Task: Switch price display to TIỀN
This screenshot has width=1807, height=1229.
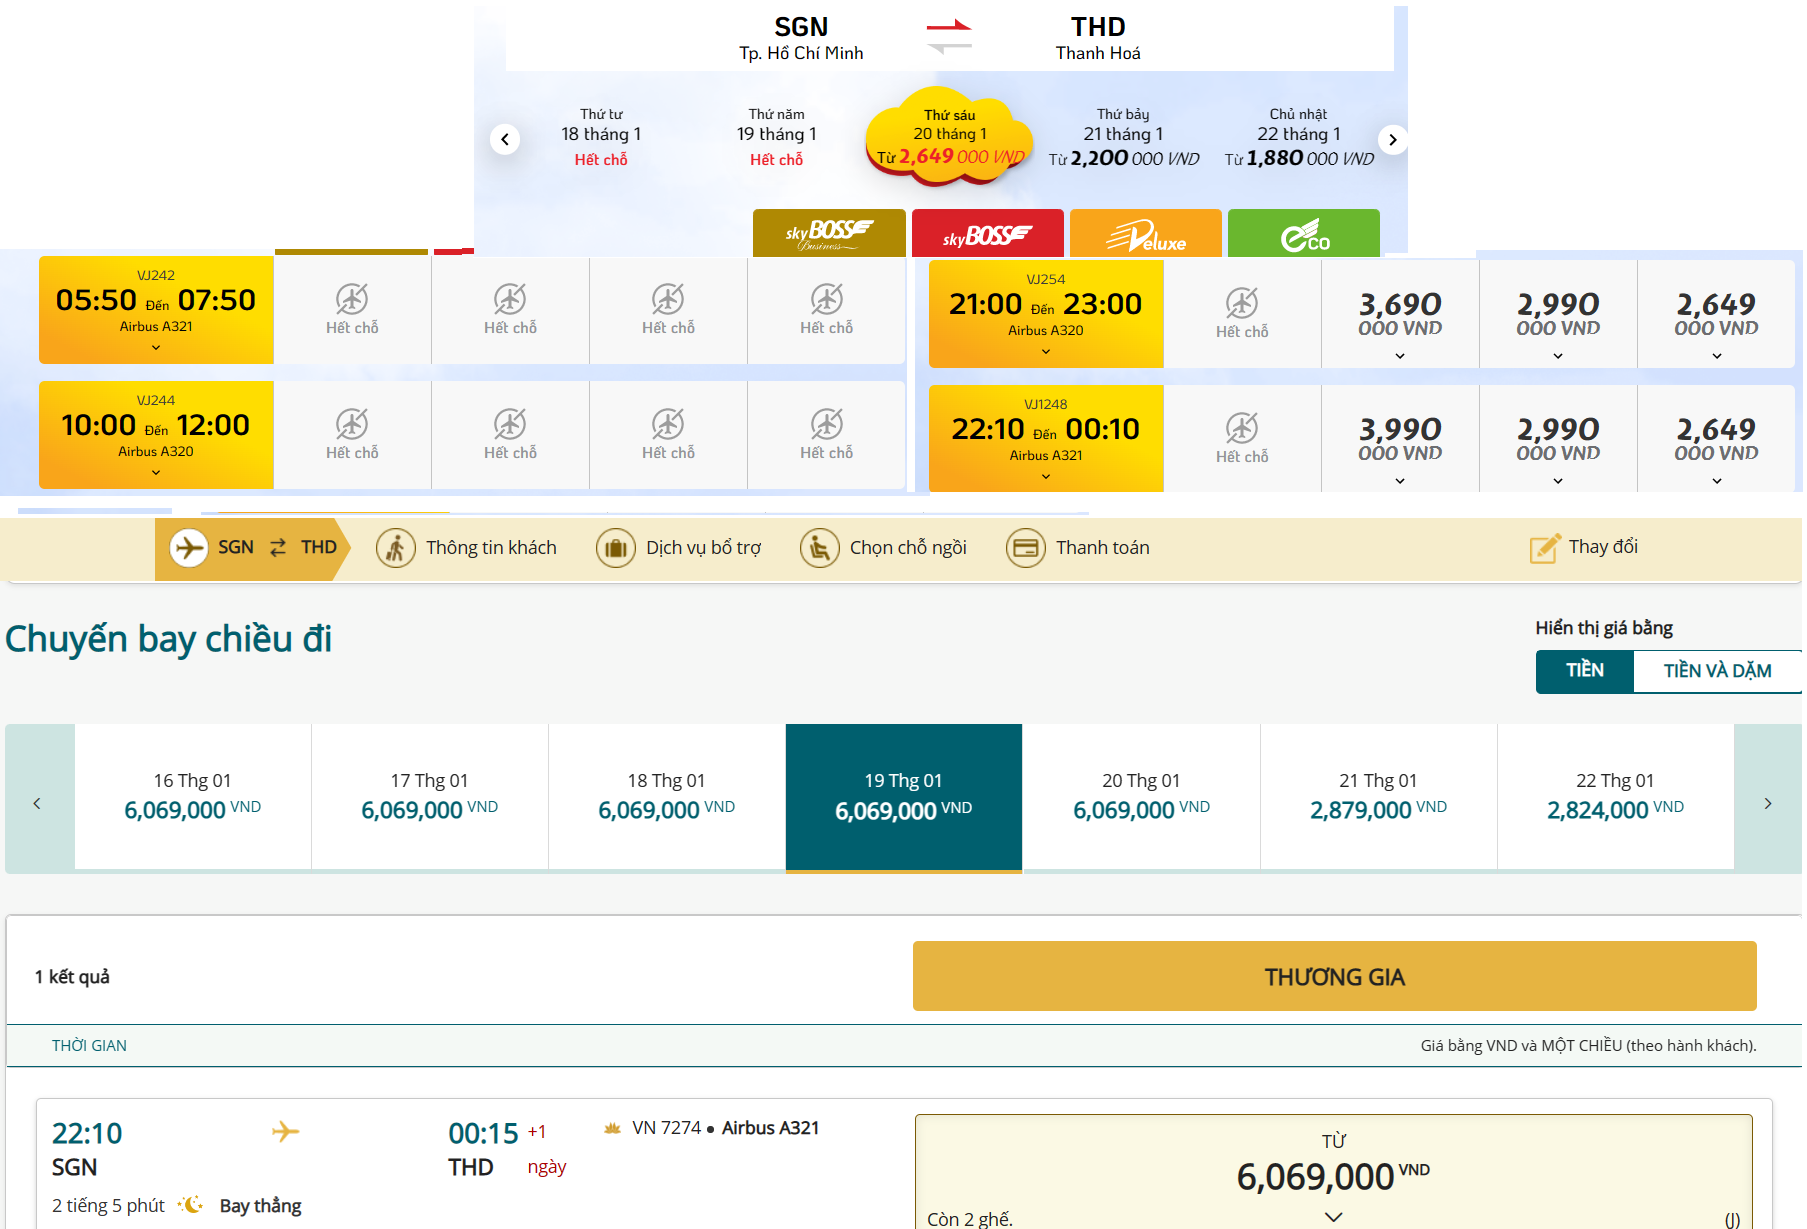Action: point(1585,671)
